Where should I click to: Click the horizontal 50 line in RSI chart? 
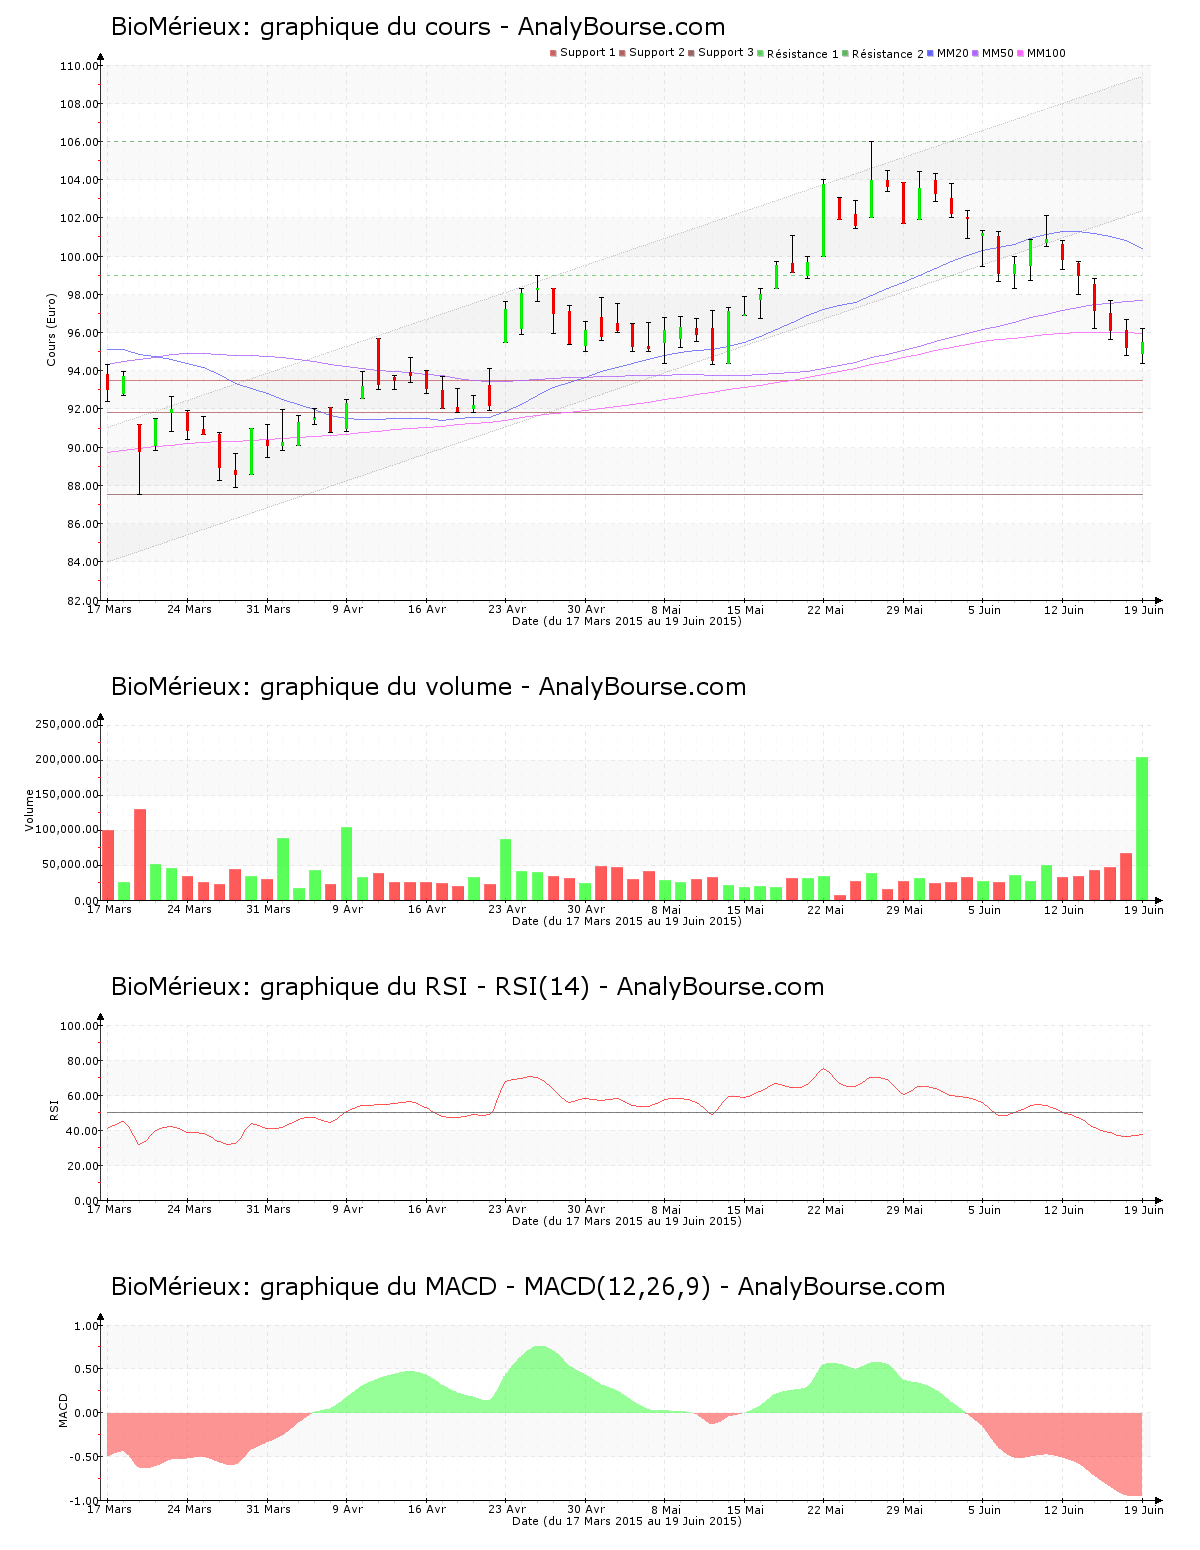625,1113
